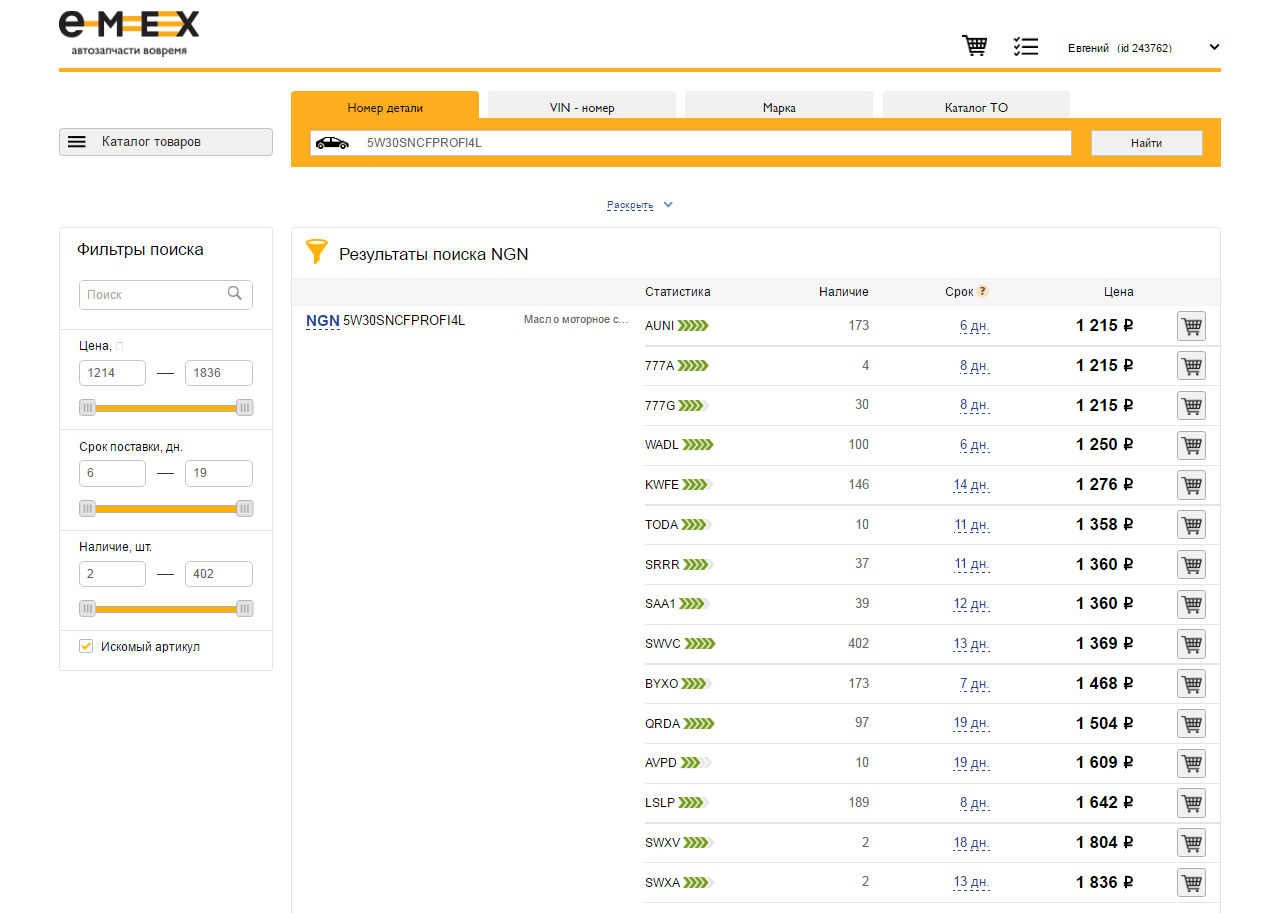1280x913 pixels.
Task: Add the TODA offer to cart
Action: (x=1191, y=525)
